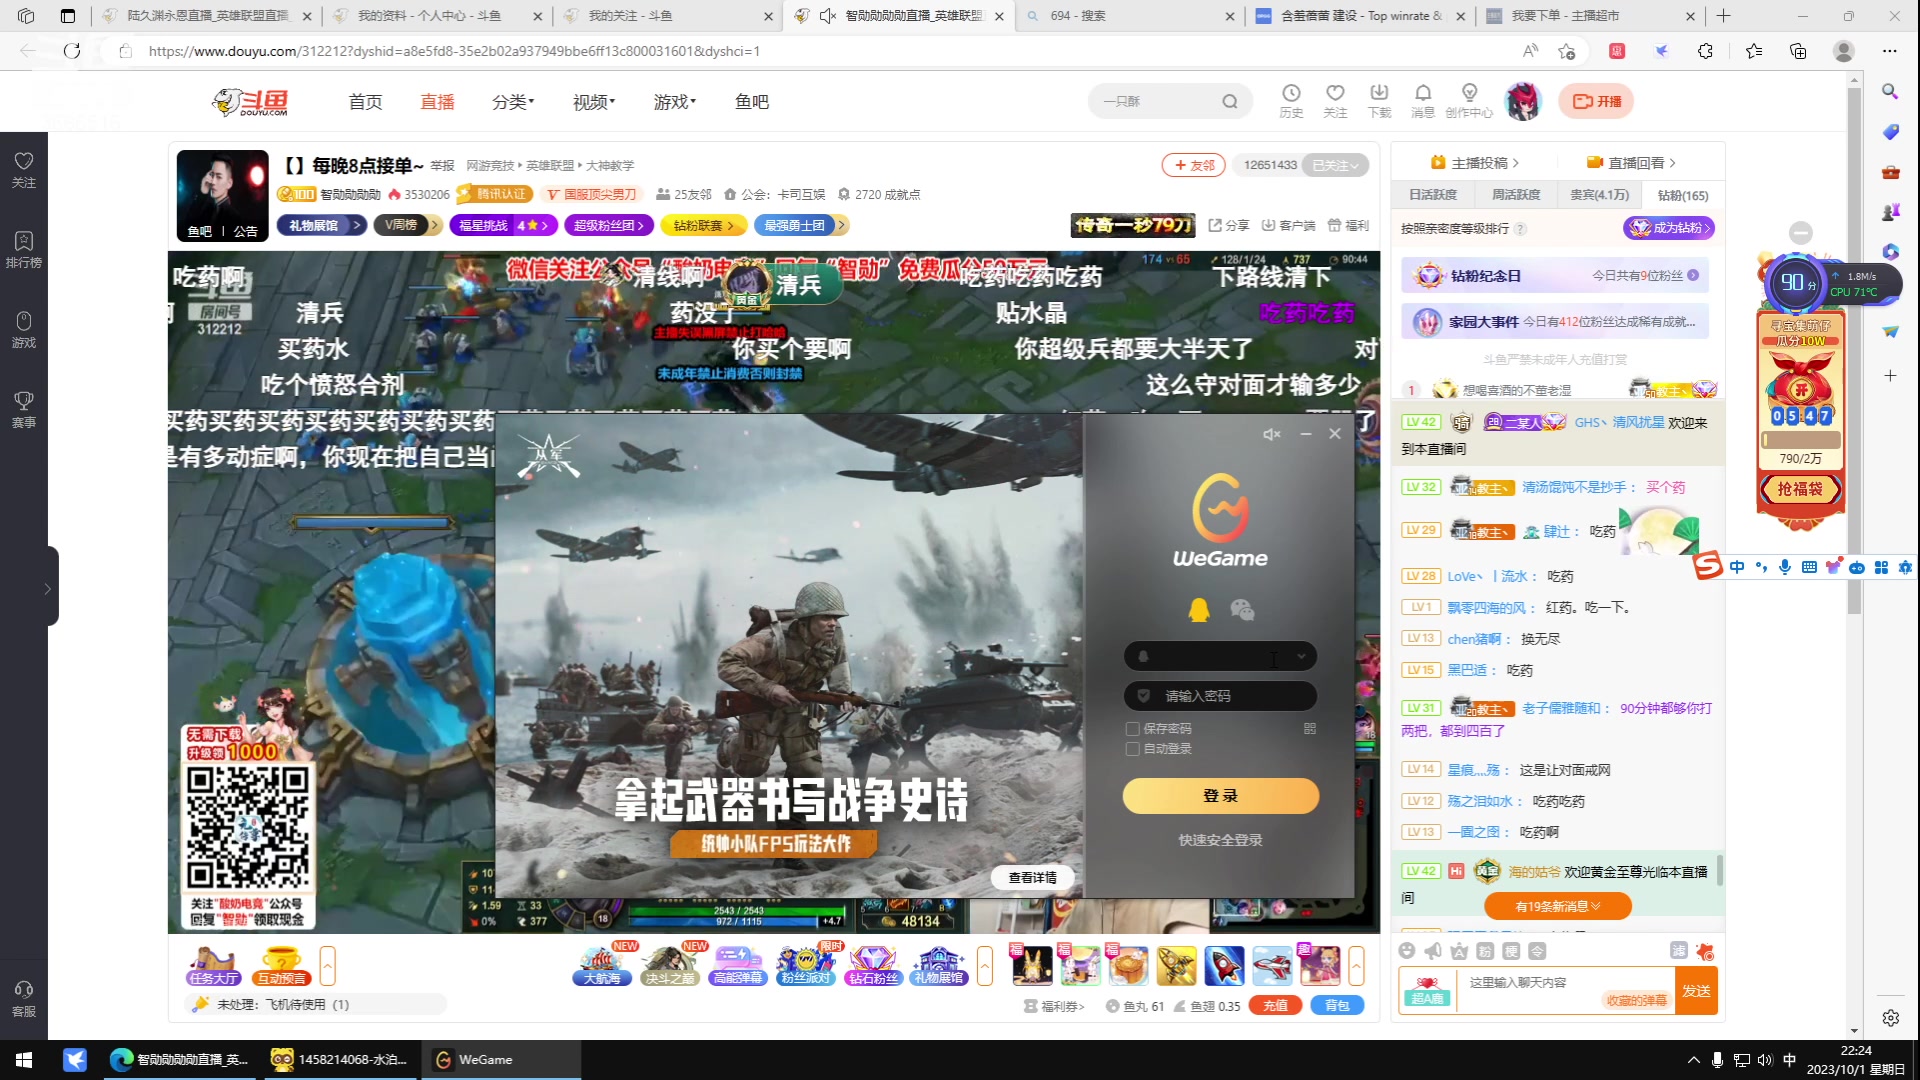The height and width of the screenshot is (1080, 1920).
Task: Switch to 钻粉(165) tab
Action: pos(1683,196)
